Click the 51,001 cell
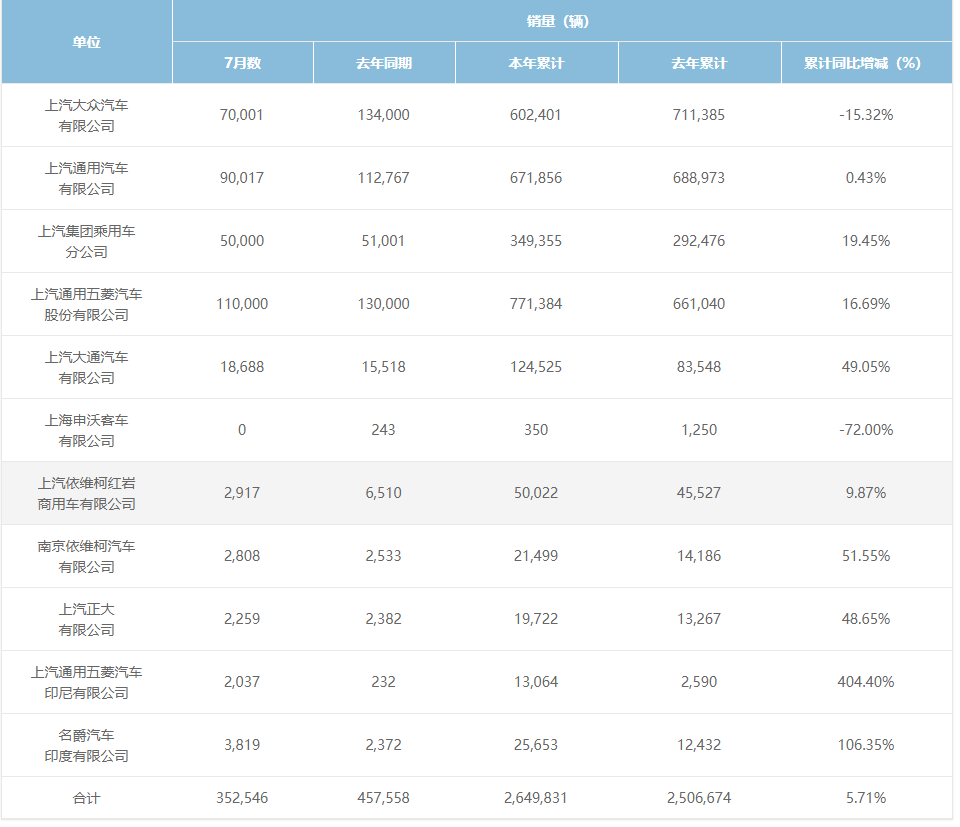 click(x=383, y=241)
